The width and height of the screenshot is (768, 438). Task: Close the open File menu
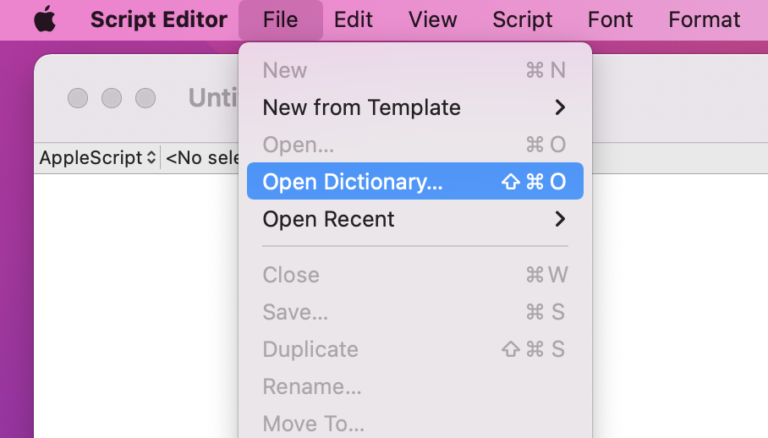tap(281, 20)
